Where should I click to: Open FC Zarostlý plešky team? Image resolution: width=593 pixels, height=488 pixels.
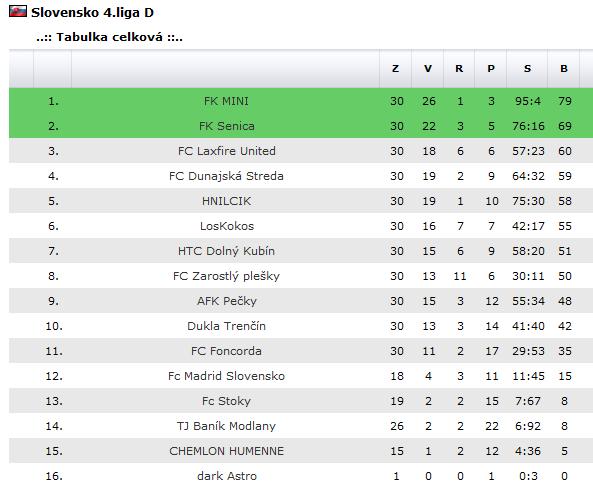click(226, 276)
